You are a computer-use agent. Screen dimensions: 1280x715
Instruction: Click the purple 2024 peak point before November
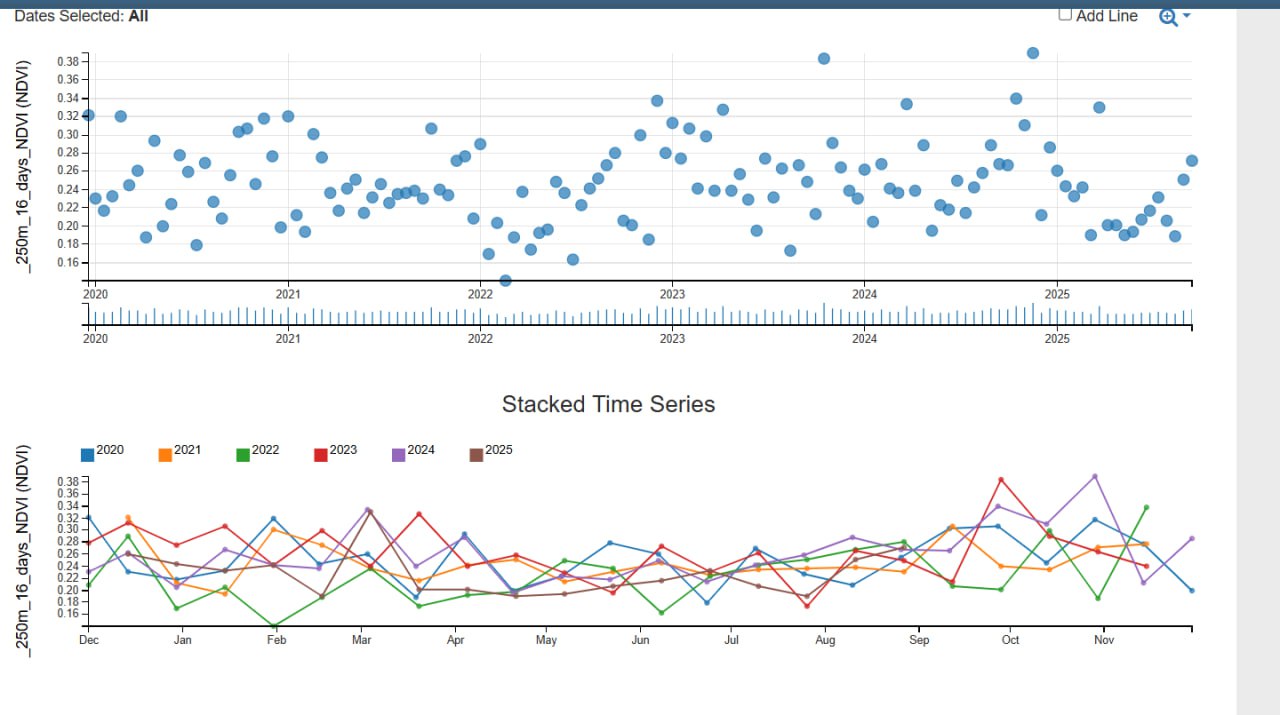(1095, 476)
